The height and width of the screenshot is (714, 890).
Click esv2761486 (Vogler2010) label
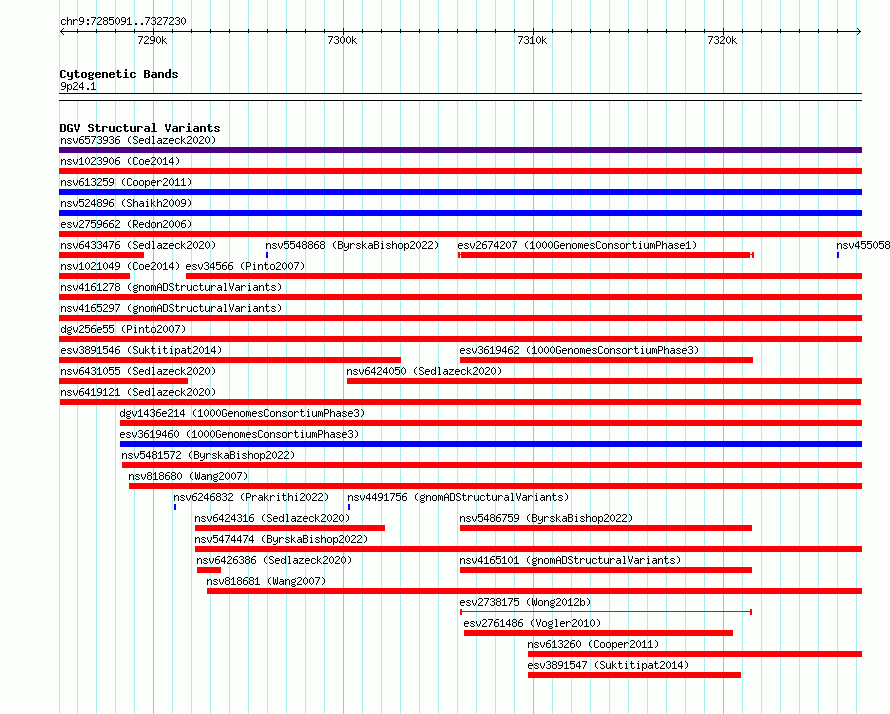tap(532, 623)
